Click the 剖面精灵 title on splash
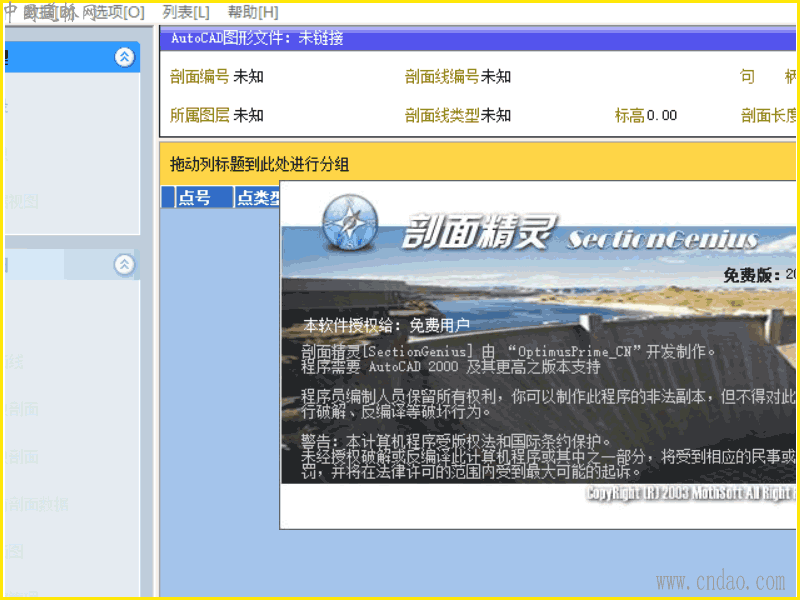Screen dimensions: 800x600 (x=478, y=232)
